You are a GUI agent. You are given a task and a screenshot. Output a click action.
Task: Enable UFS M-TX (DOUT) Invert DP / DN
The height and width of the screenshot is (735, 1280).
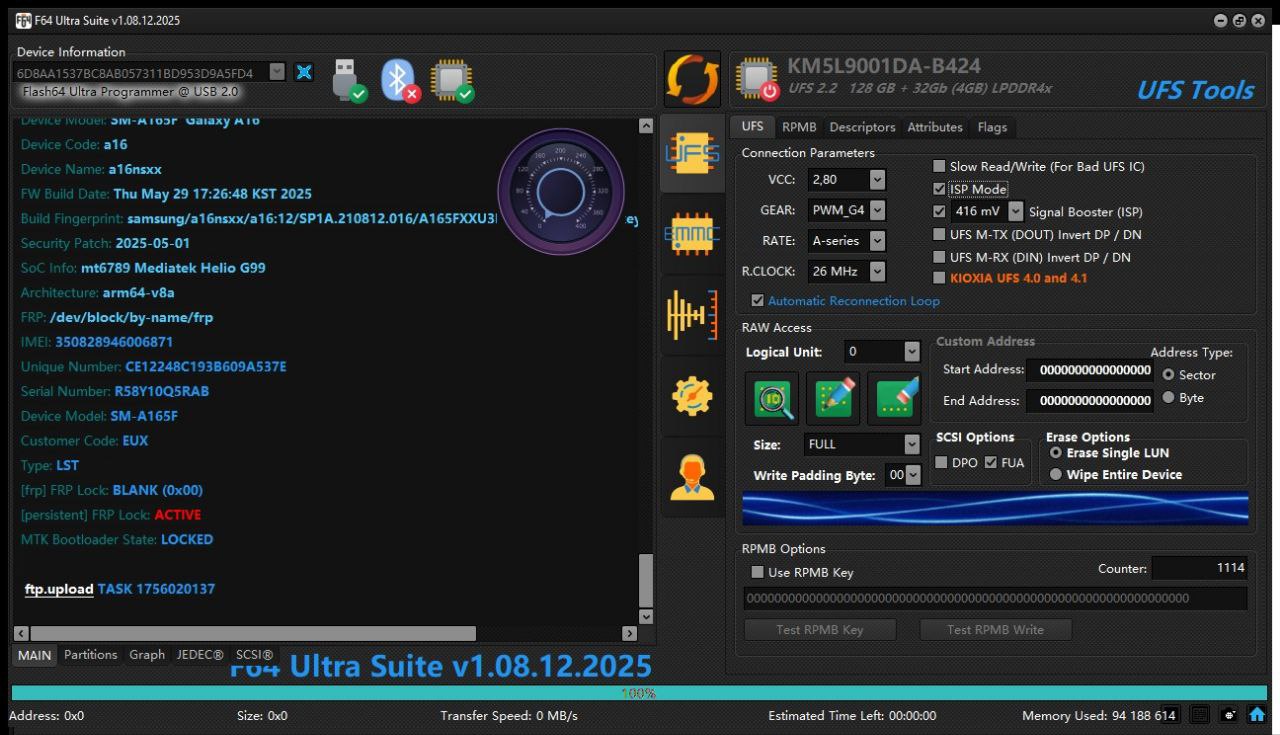pyautogui.click(x=939, y=235)
